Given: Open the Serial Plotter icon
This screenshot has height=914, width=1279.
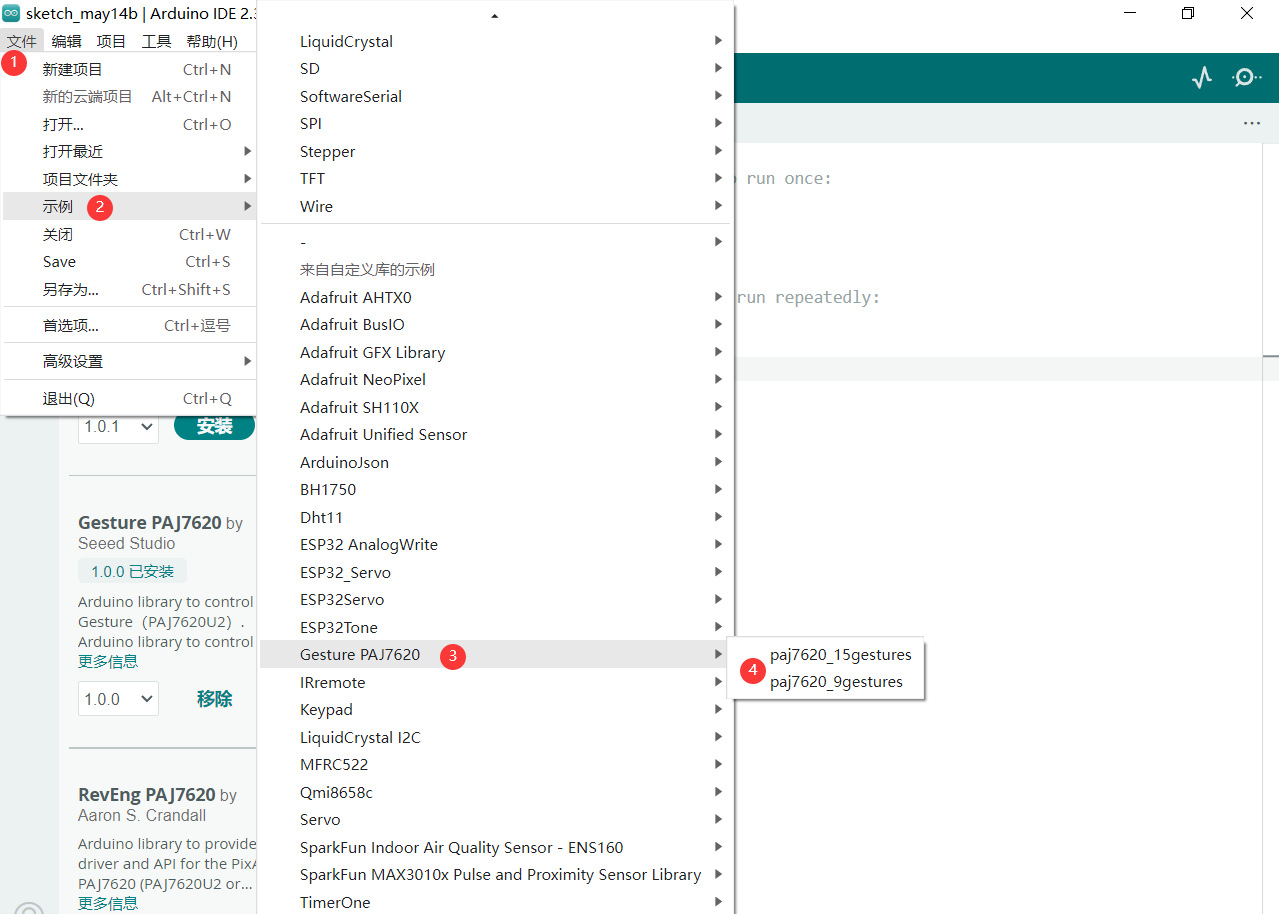Looking at the screenshot, I should point(1202,77).
